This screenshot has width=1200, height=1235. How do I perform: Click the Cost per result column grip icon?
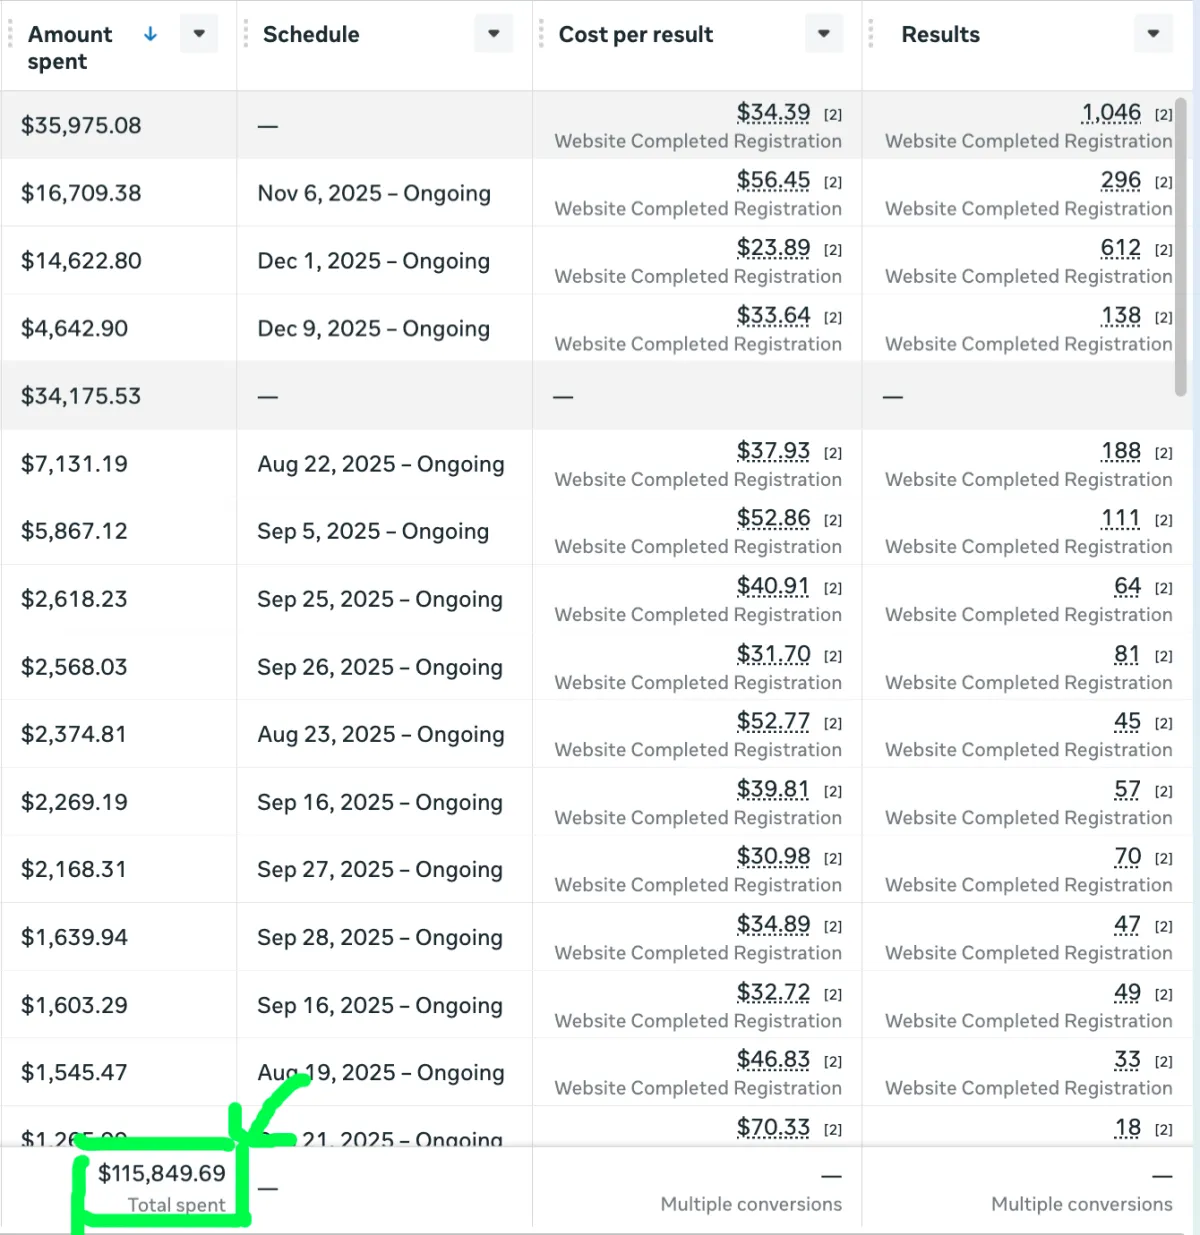[541, 34]
